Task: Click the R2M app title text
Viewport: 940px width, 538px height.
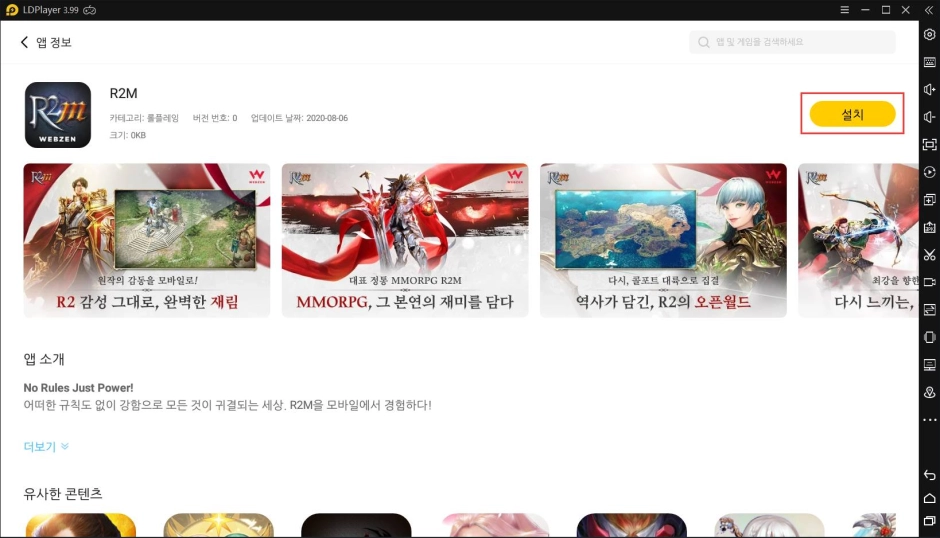Action: point(123,93)
